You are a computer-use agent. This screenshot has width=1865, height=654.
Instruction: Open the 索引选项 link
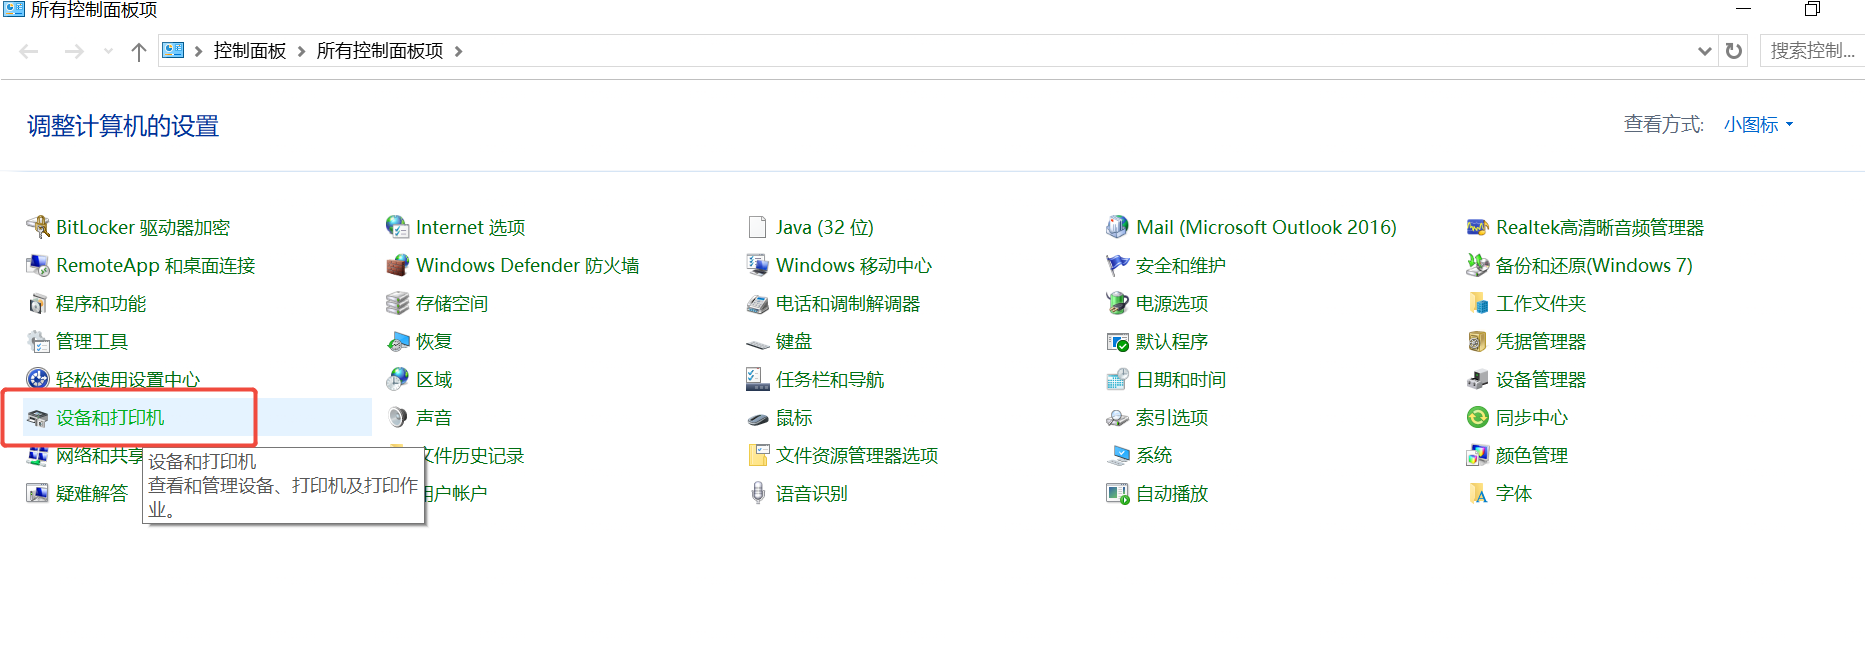point(1172,417)
